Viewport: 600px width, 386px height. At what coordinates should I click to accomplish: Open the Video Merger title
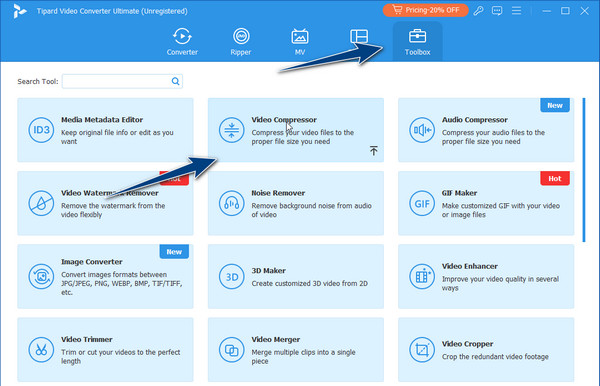pyautogui.click(x=276, y=340)
